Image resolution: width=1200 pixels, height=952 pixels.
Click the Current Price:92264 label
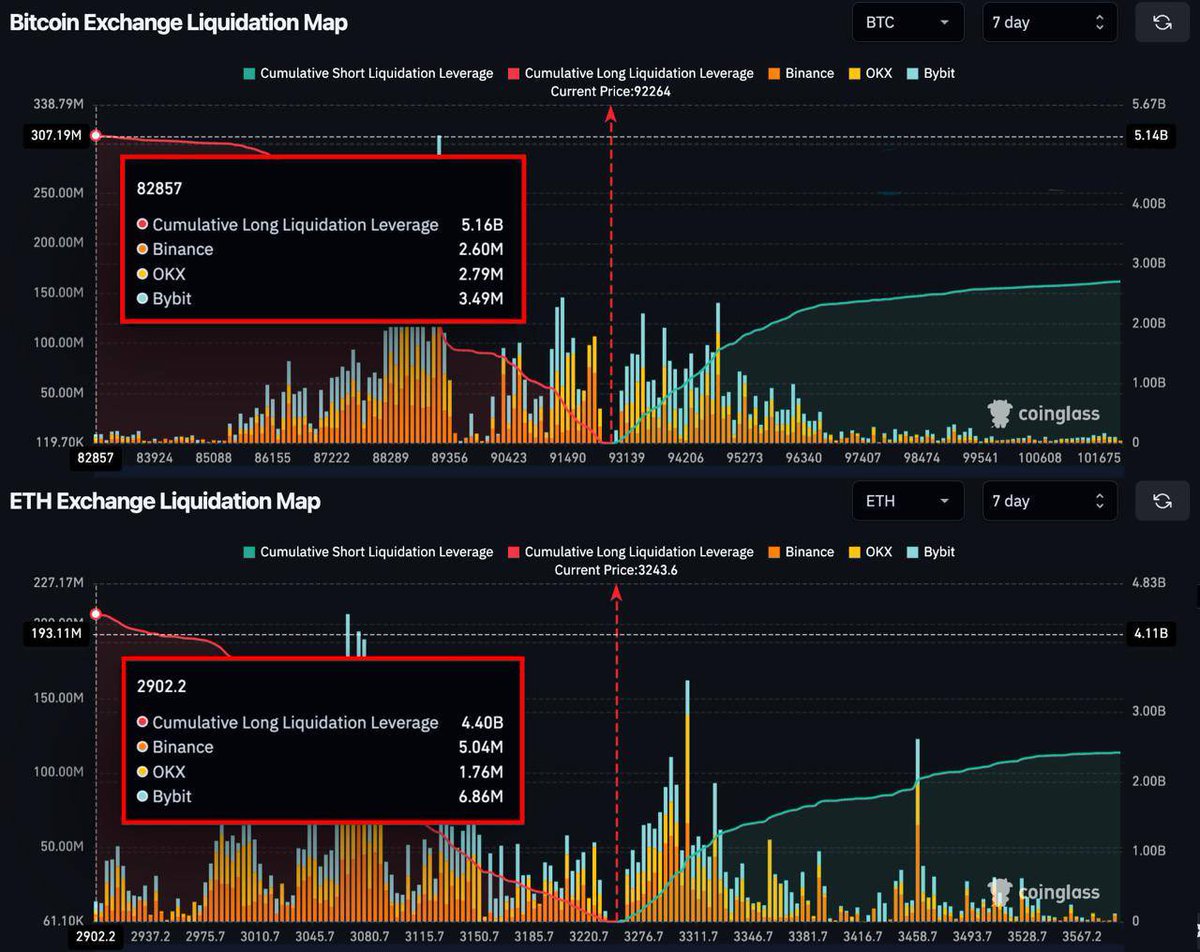(611, 91)
